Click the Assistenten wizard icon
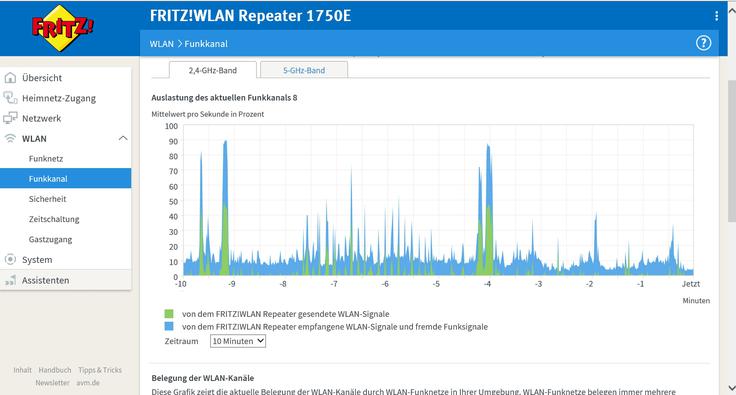Viewport: 736px width, 395px height. pyautogui.click(x=10, y=281)
